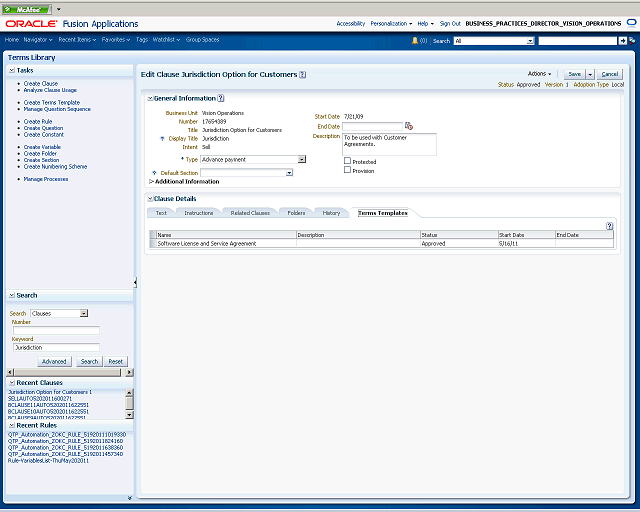Open the Default Section dropdown
This screenshot has height=512, width=640.
click(289, 173)
